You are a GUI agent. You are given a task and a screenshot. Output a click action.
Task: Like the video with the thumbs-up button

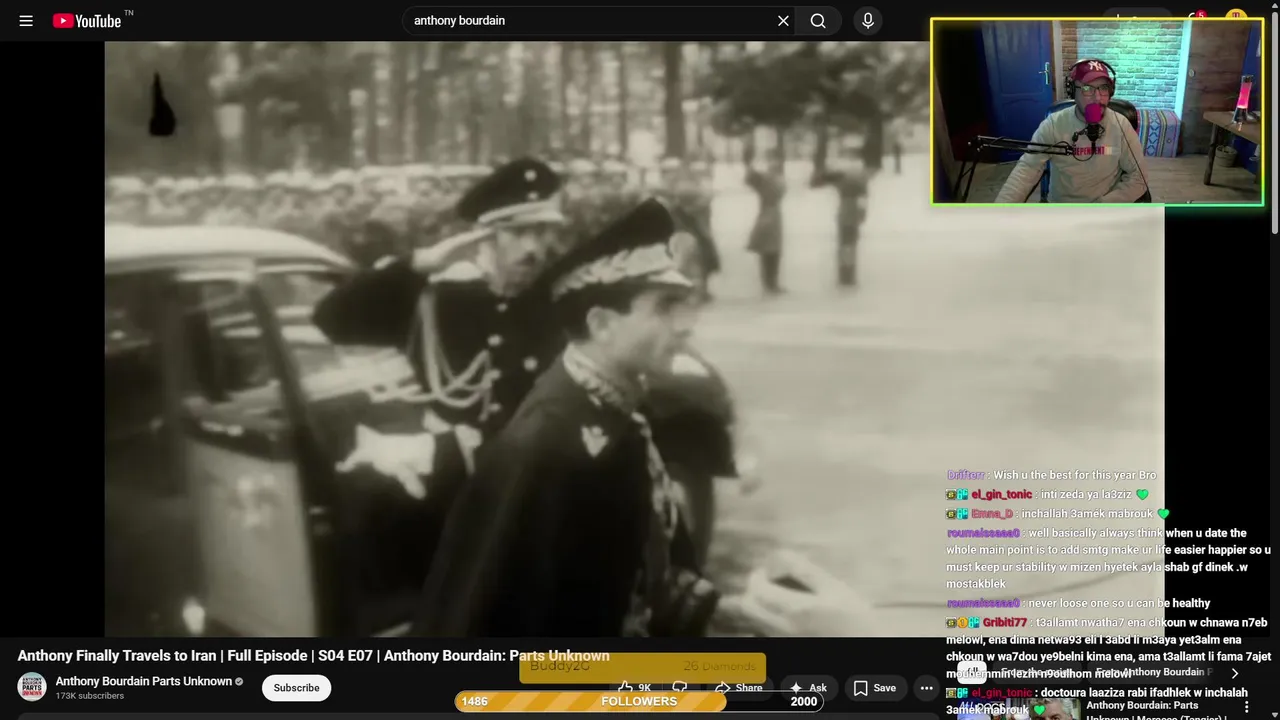[635, 688]
